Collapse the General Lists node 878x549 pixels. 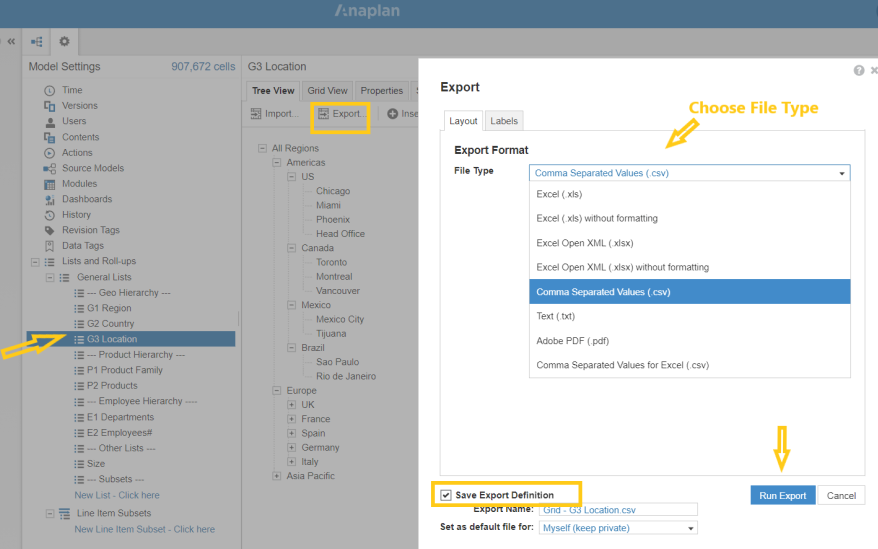coord(50,277)
